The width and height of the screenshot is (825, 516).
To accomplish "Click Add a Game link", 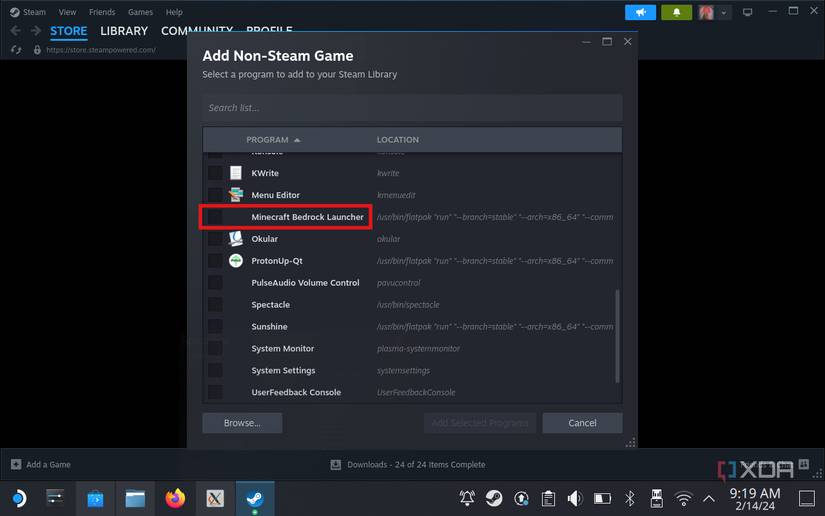I will pyautogui.click(x=41, y=464).
